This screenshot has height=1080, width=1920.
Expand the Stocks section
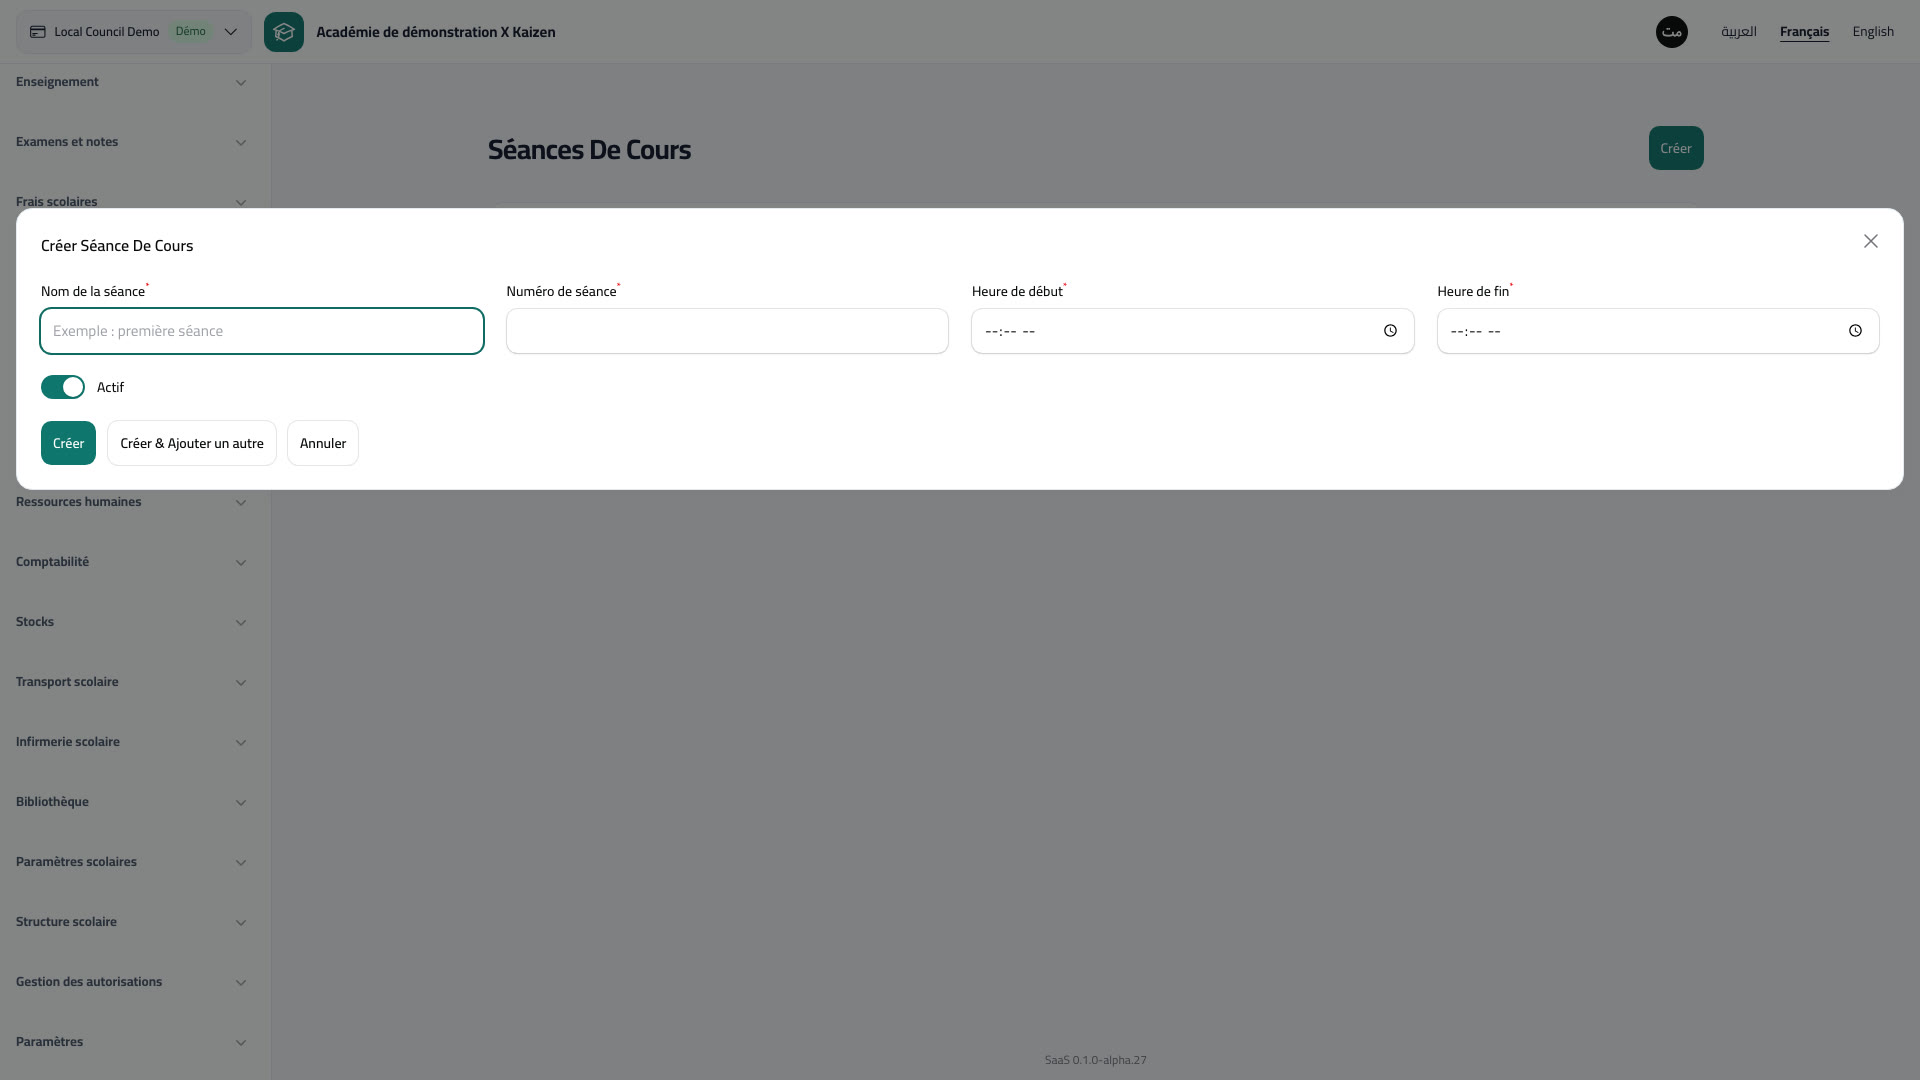[131, 622]
